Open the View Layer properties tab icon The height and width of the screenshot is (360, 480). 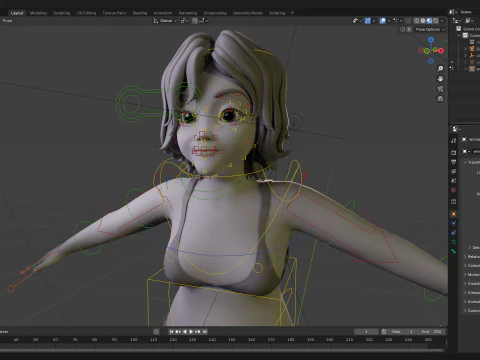pyautogui.click(x=453, y=171)
